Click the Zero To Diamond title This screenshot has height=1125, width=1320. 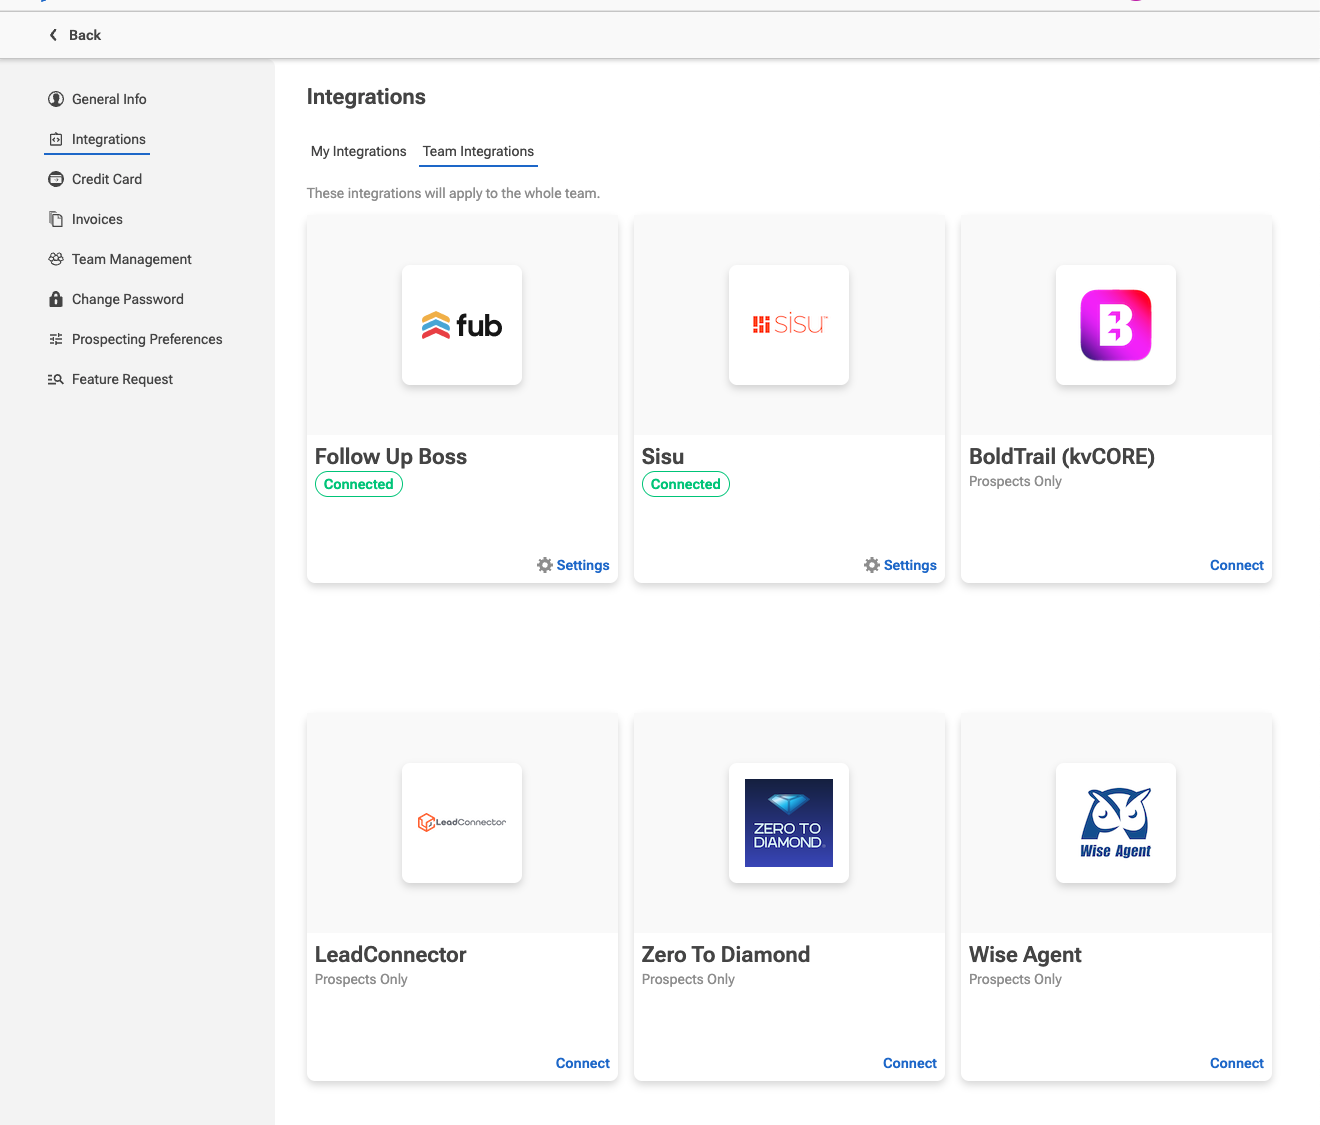pos(726,954)
